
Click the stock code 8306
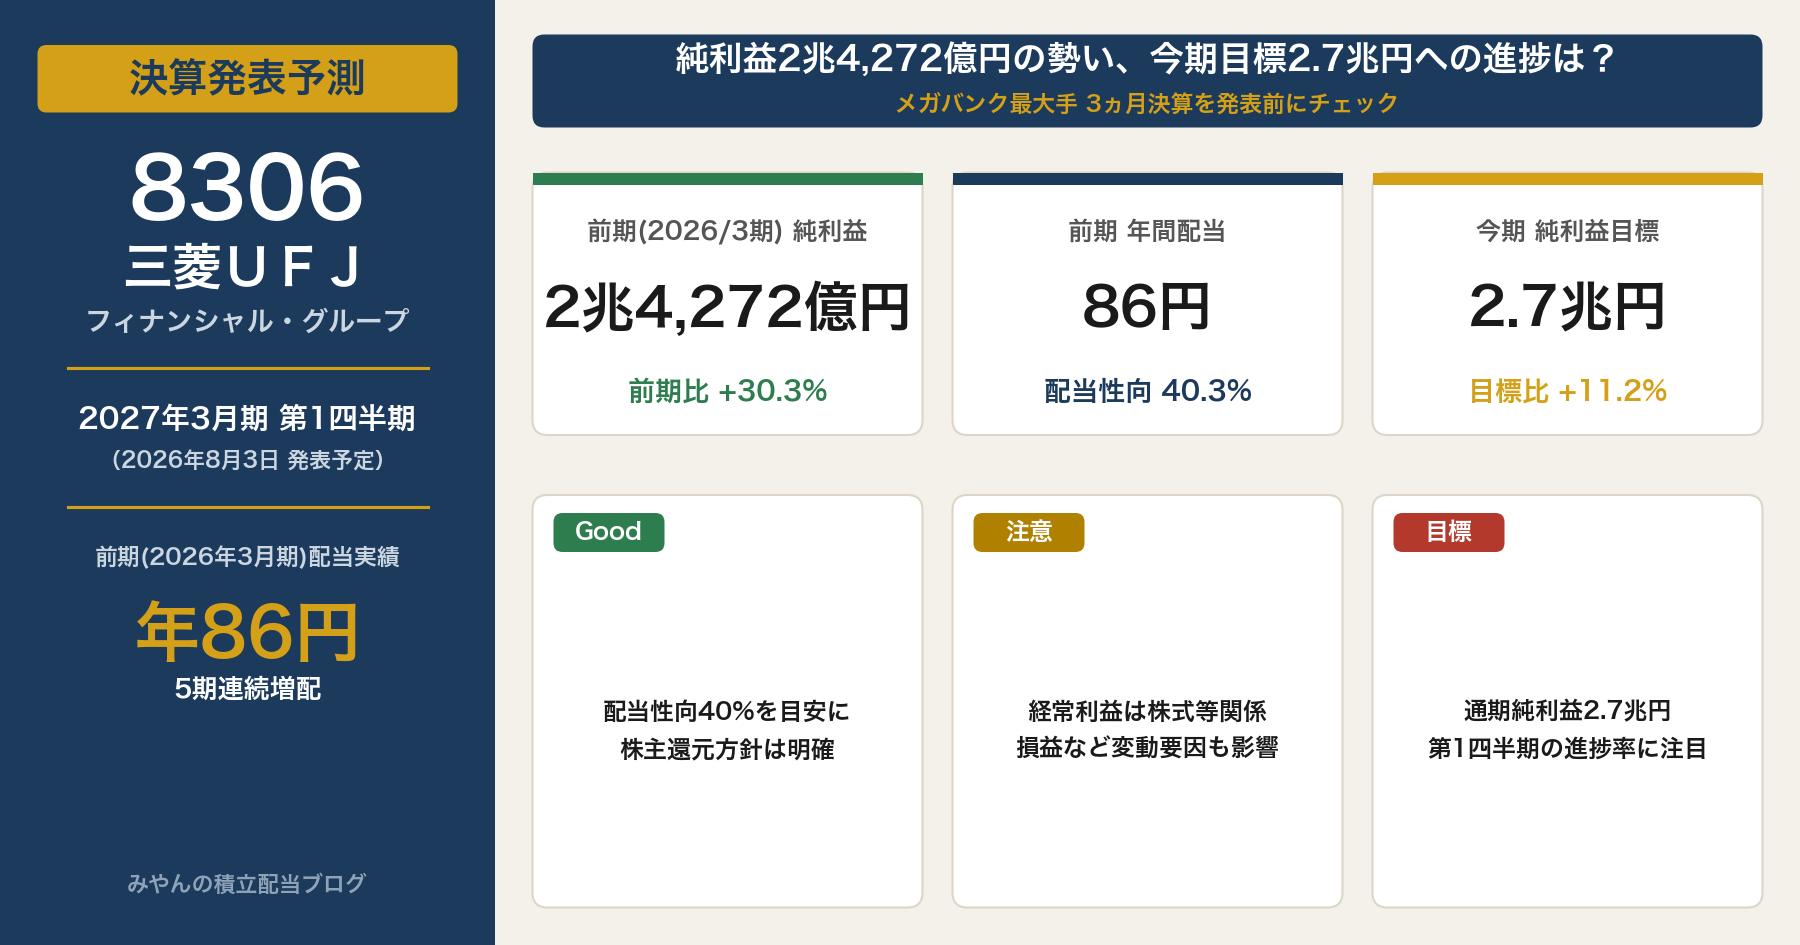point(247,188)
